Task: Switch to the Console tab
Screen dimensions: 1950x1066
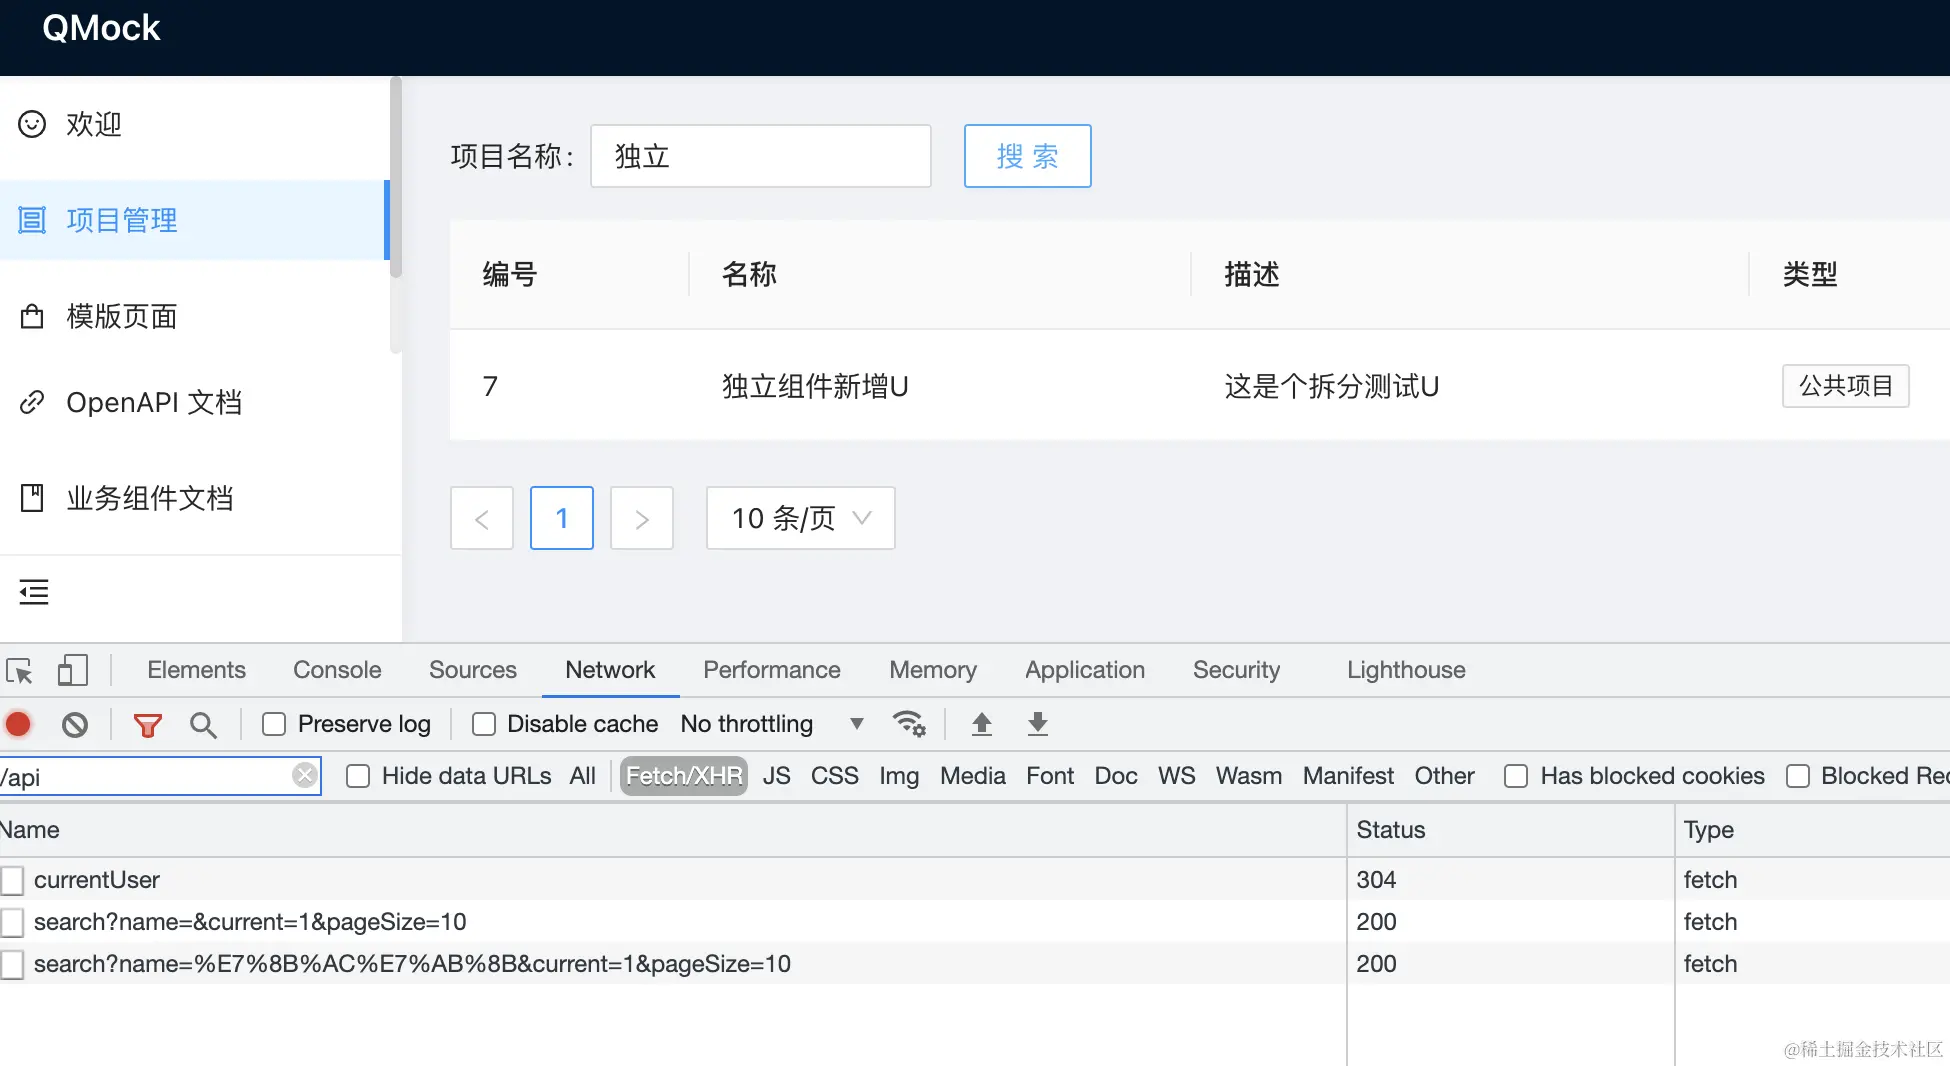Action: coord(337,670)
